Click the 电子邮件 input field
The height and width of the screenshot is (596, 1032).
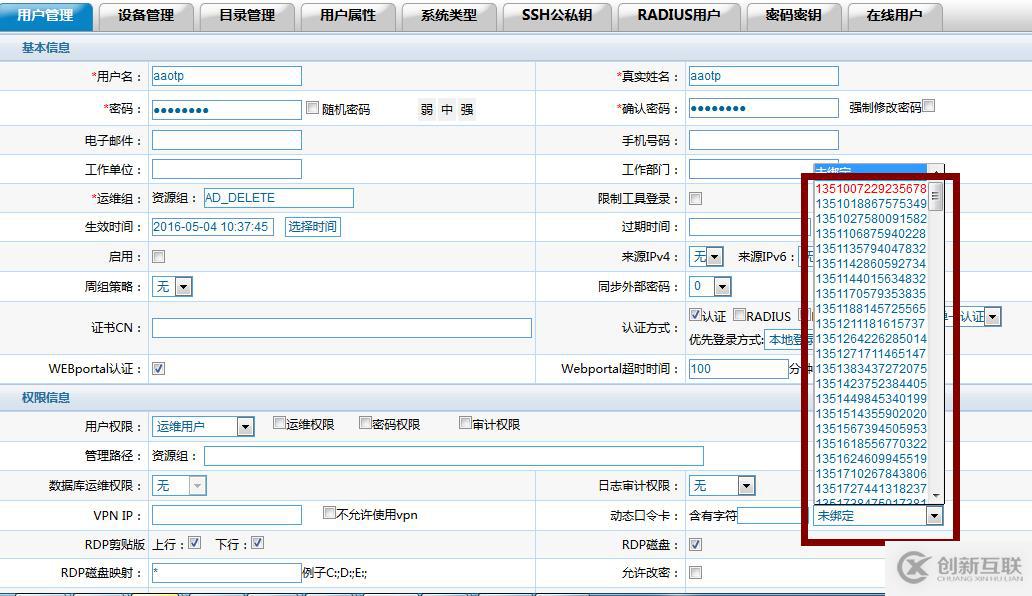click(226, 139)
